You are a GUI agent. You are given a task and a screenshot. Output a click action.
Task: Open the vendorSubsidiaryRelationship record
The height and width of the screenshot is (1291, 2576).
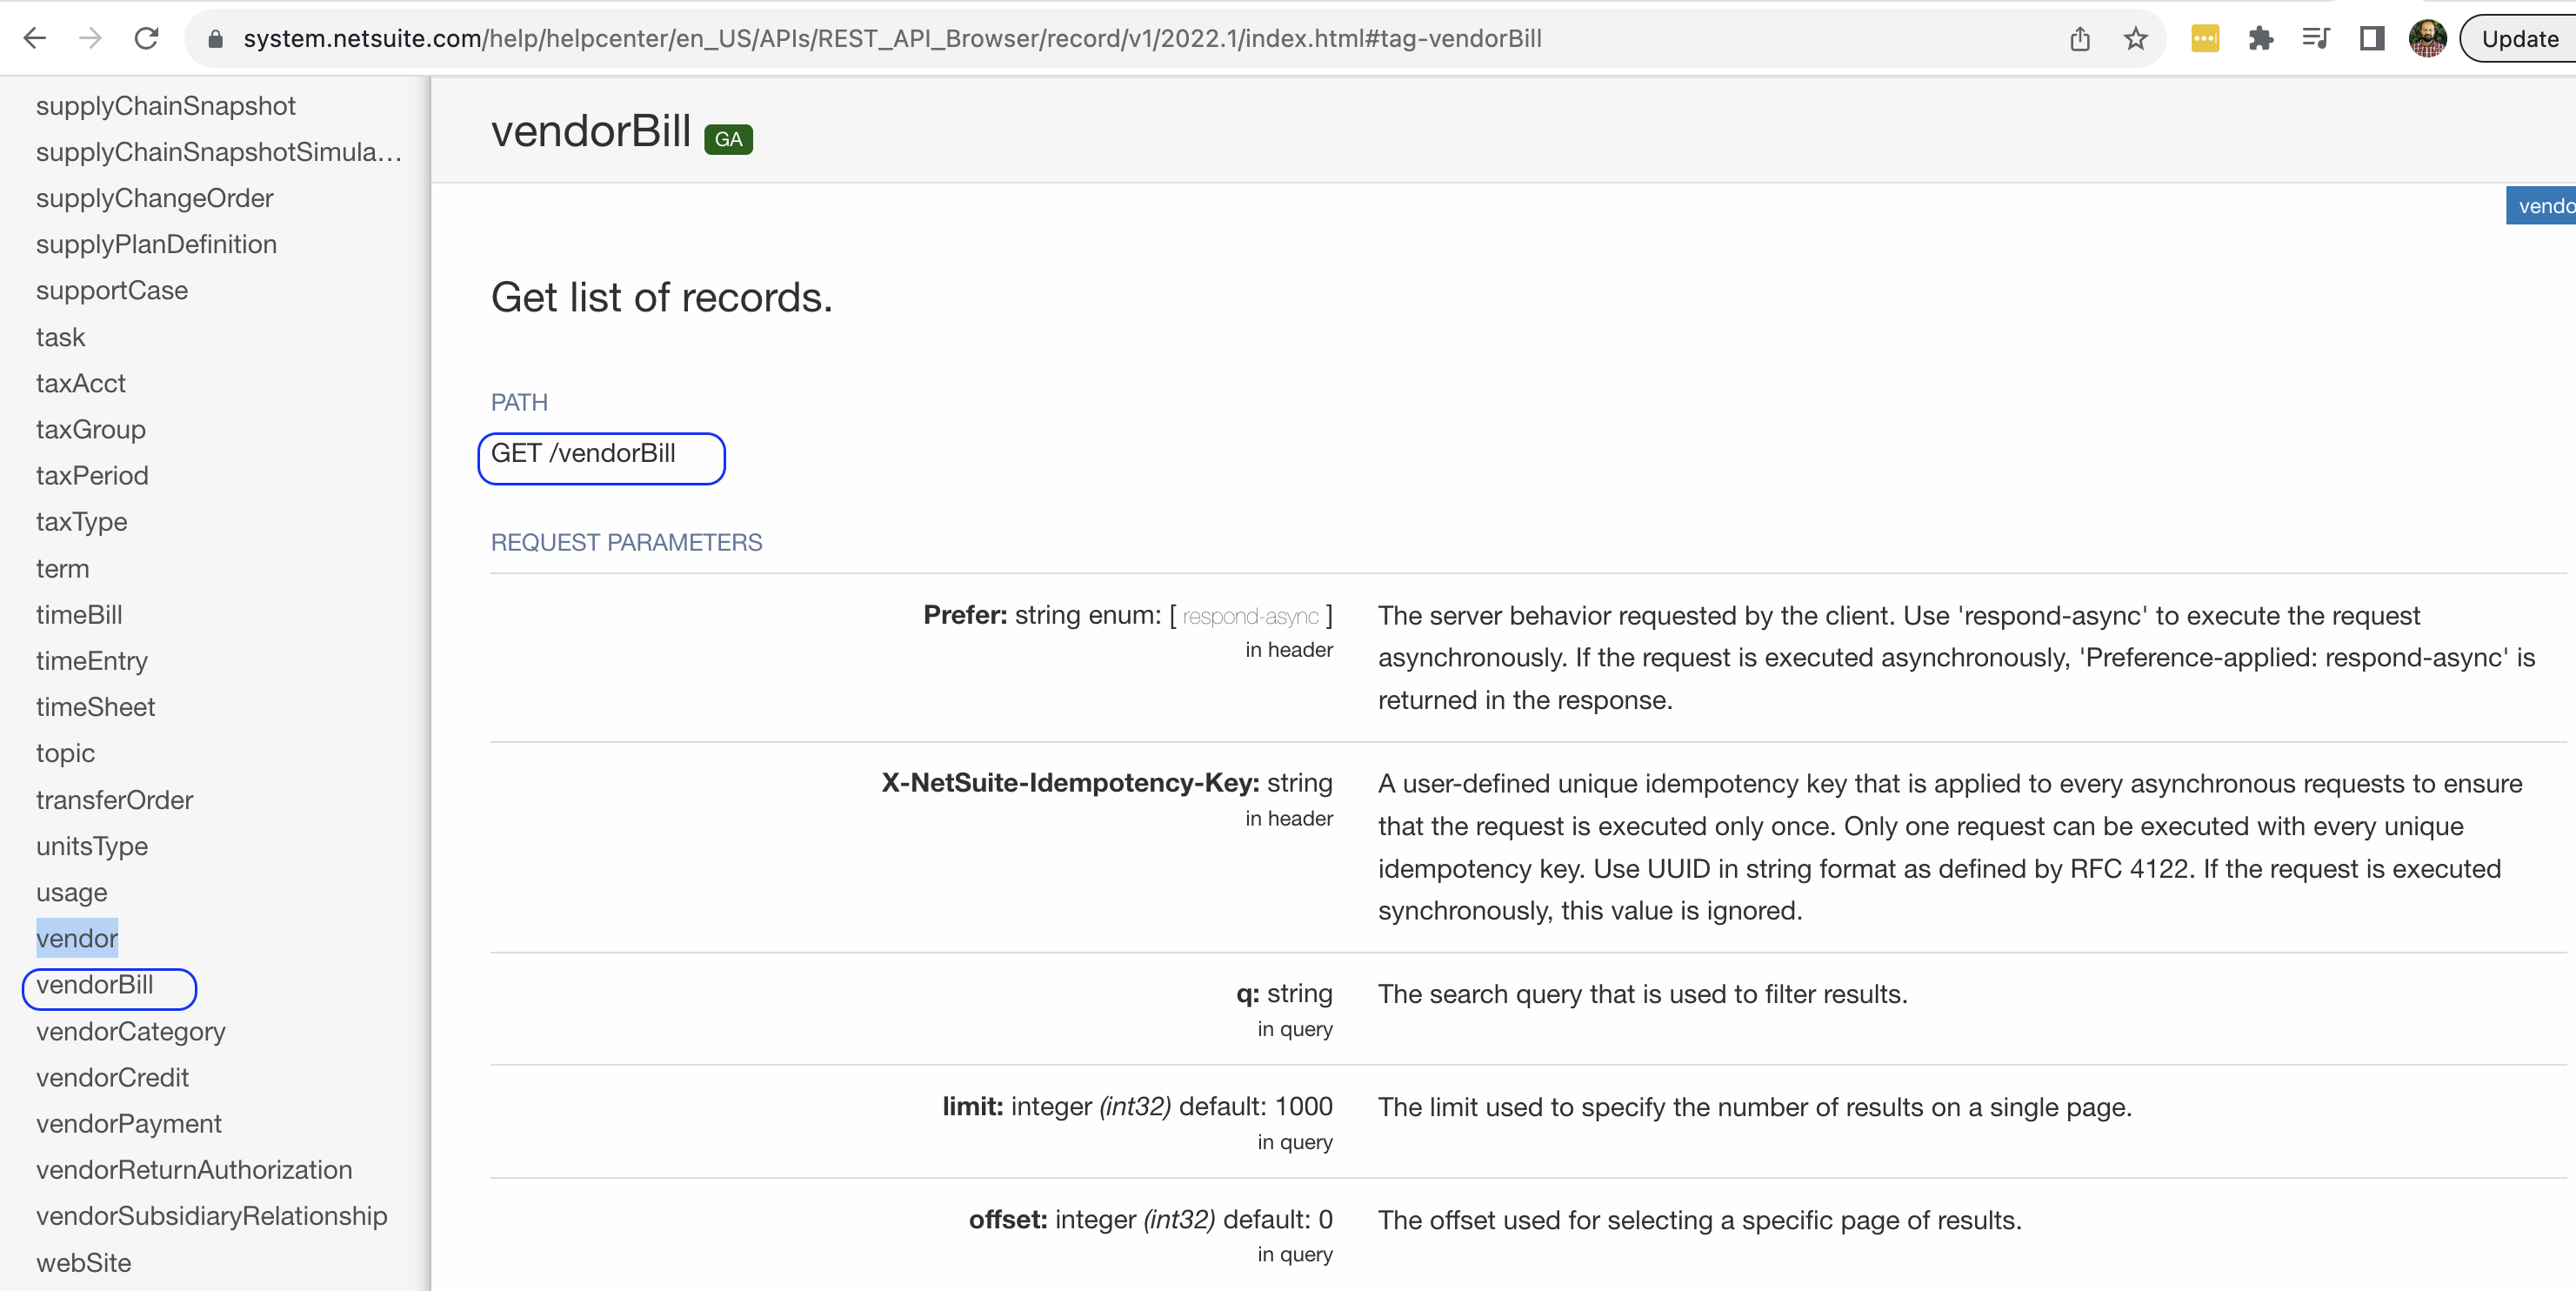point(211,1216)
